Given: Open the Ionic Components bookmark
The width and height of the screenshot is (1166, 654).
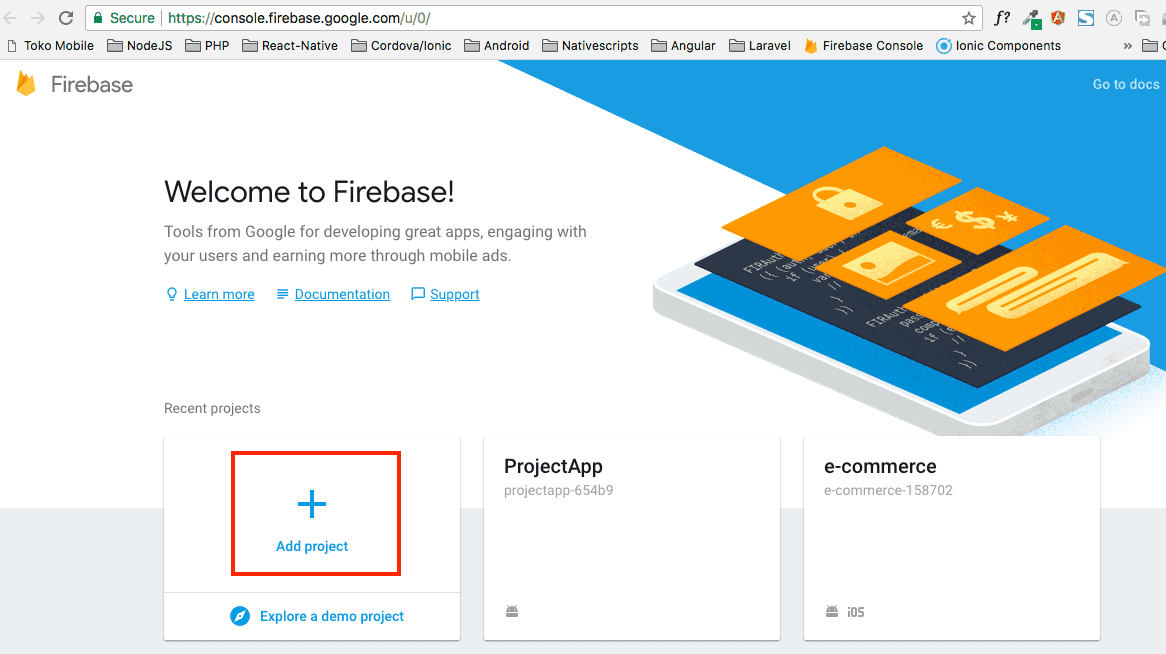Looking at the screenshot, I should [998, 45].
